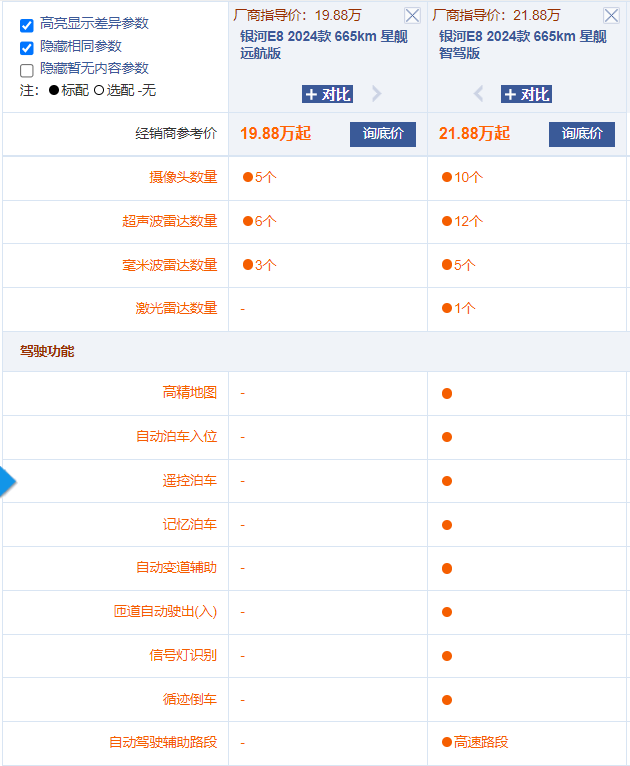Click 厂商指导价: 19.88万 text
The height and width of the screenshot is (766, 630).
[297, 15]
